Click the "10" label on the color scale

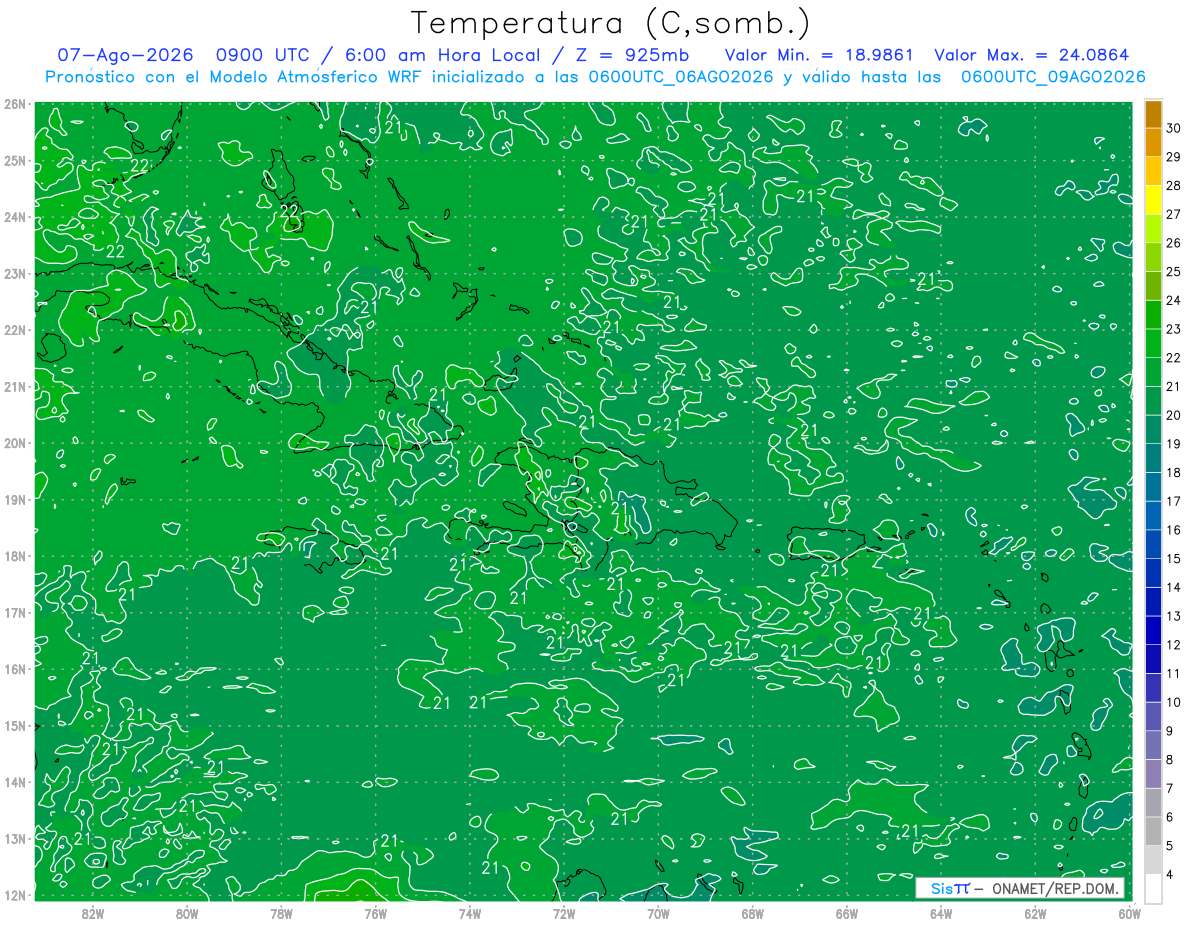[1173, 702]
